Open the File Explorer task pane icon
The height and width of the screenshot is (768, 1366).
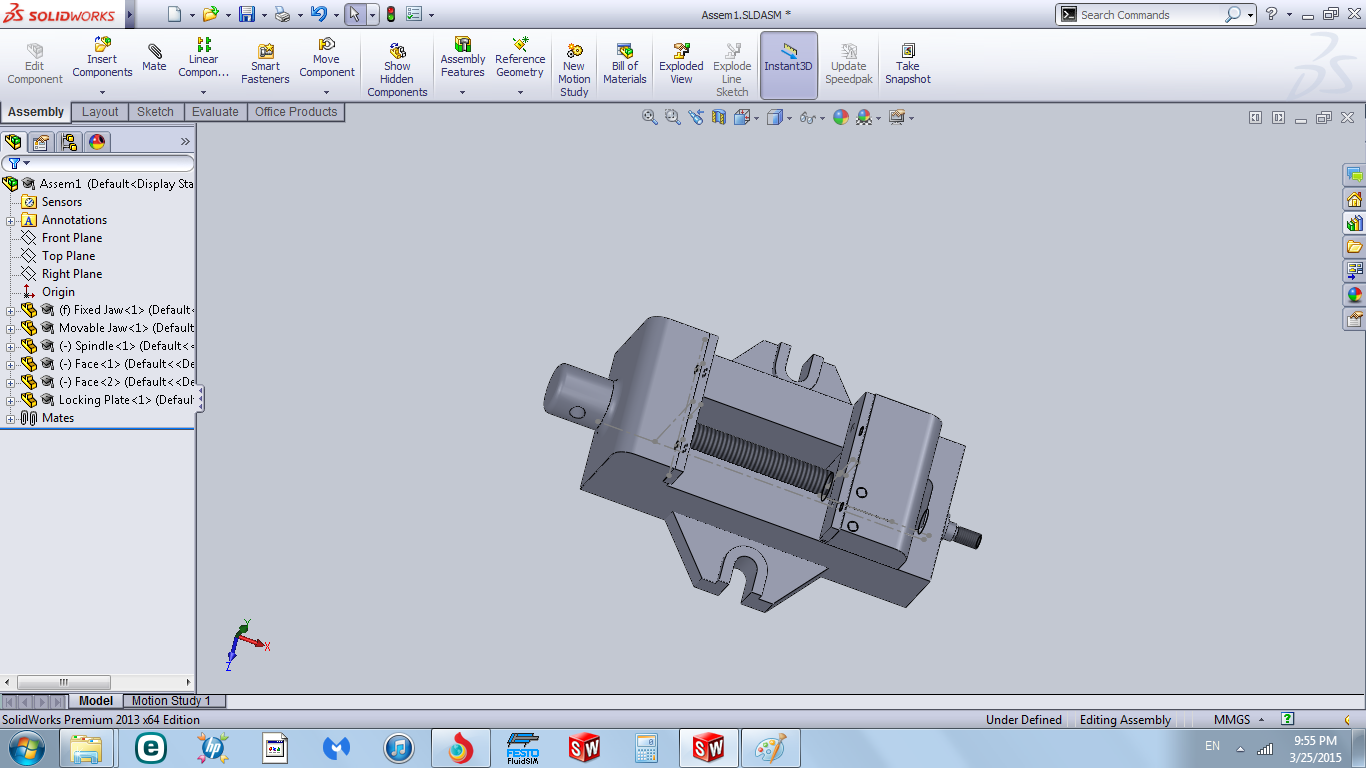(1354, 247)
